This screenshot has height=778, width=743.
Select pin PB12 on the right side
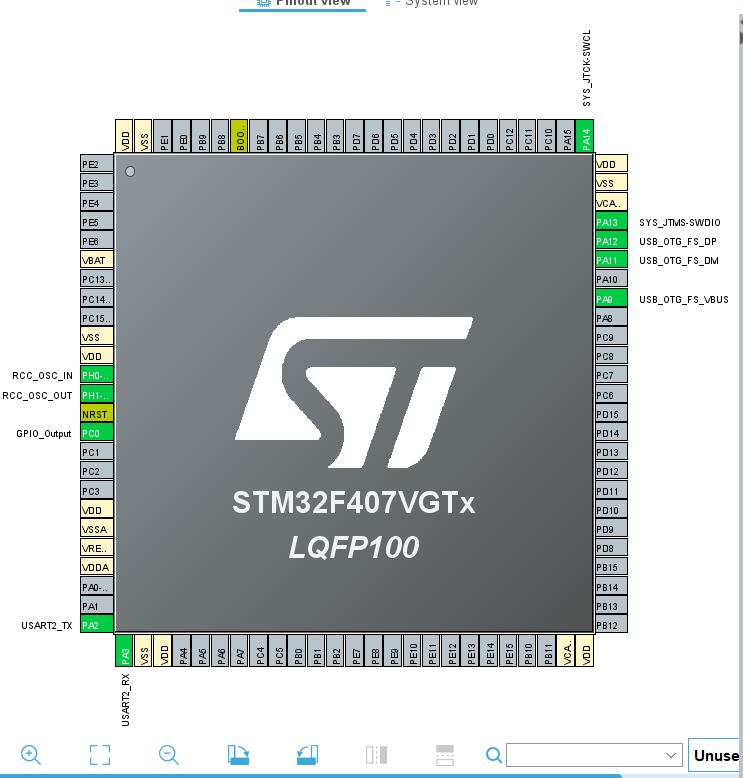pyautogui.click(x=611, y=625)
